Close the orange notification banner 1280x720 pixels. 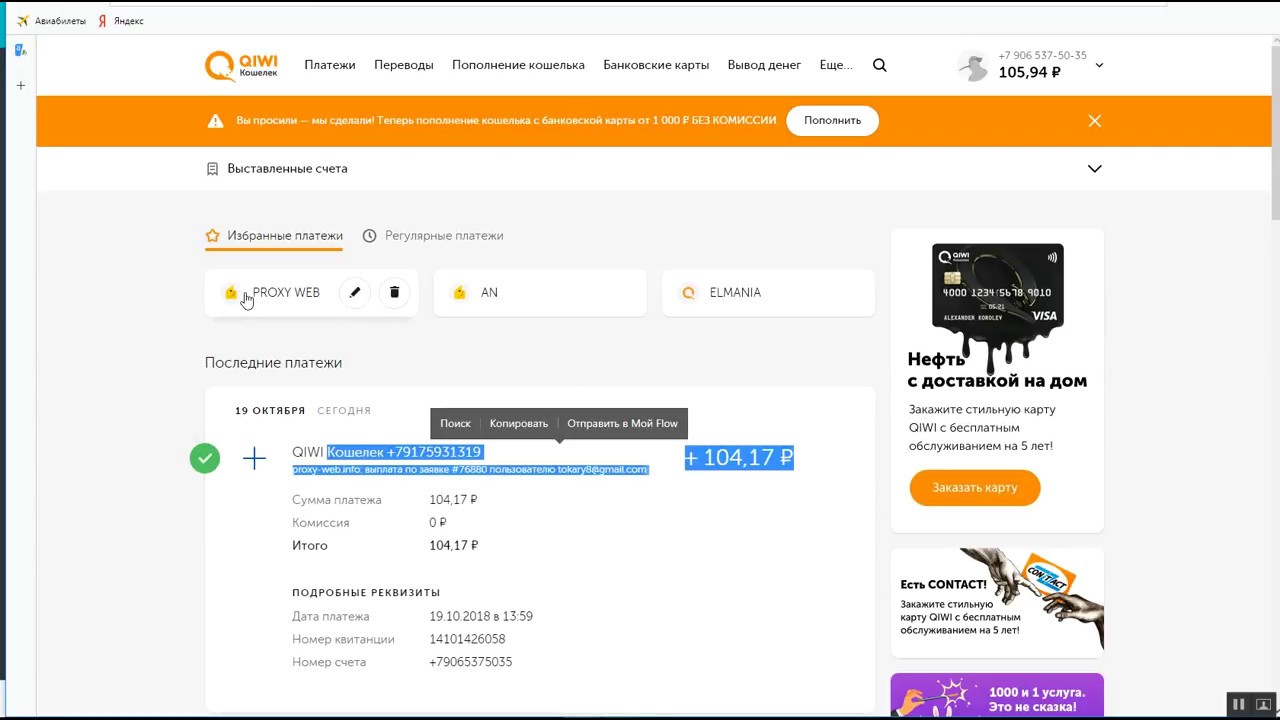[1095, 121]
